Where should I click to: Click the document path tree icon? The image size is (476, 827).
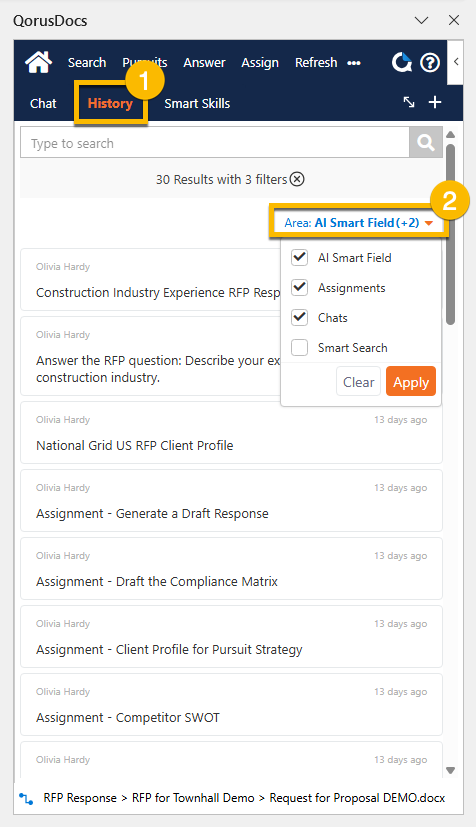point(26,798)
